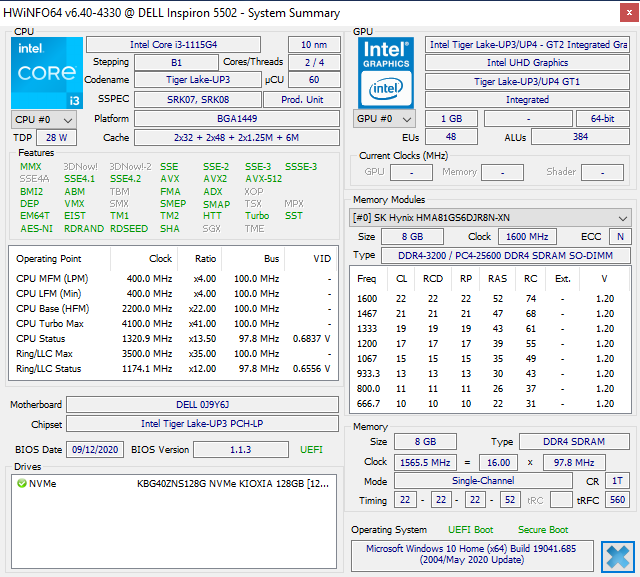Click the green check icon beside NVMe
Viewport: 640px width, 577px height.
point(21,484)
